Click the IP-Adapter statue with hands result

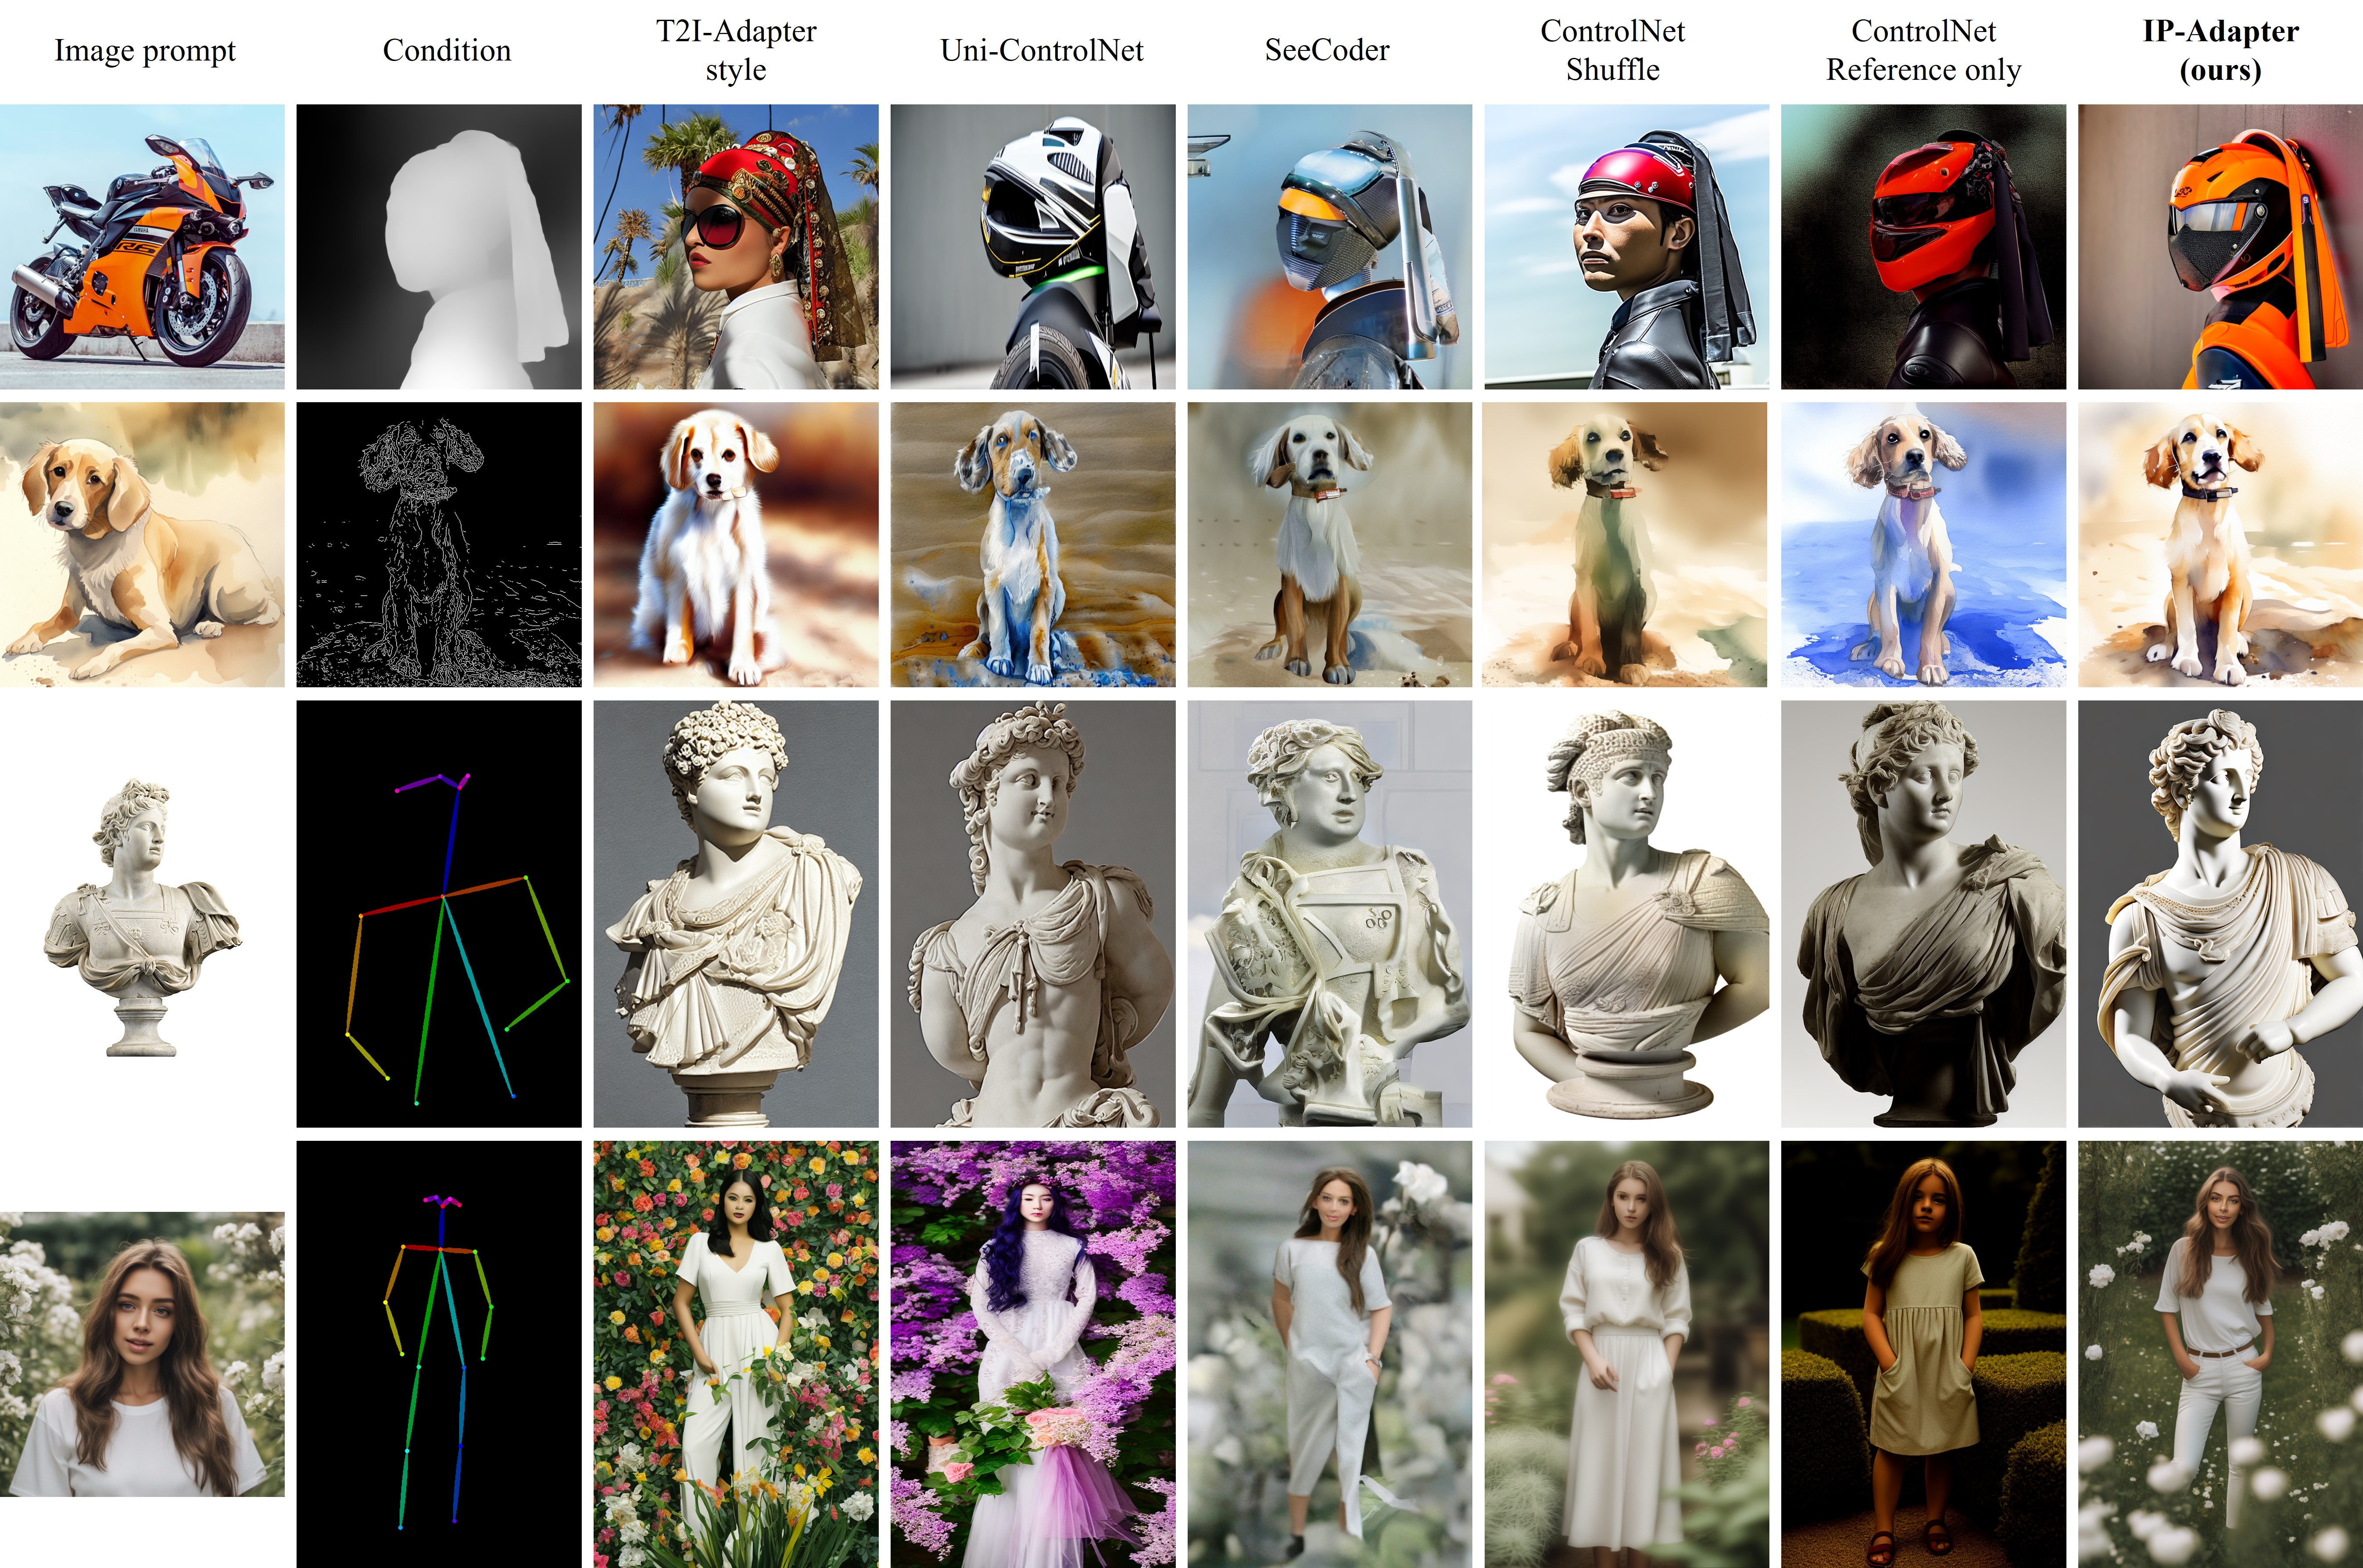pos(2220,913)
